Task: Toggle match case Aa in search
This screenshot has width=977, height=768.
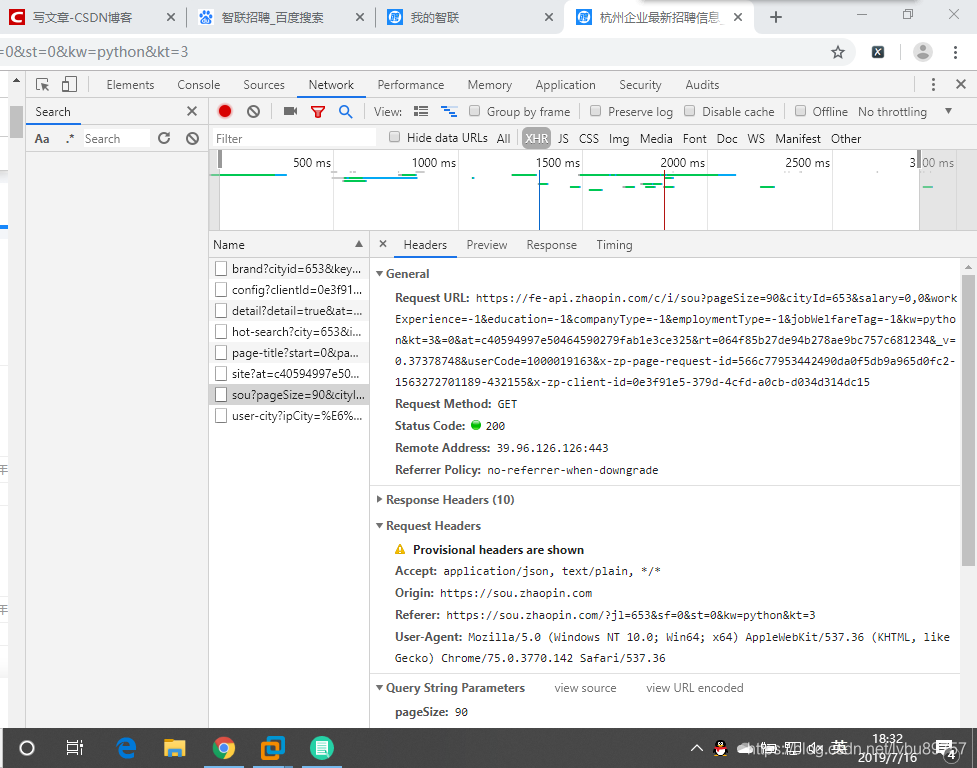Action: pos(42,139)
